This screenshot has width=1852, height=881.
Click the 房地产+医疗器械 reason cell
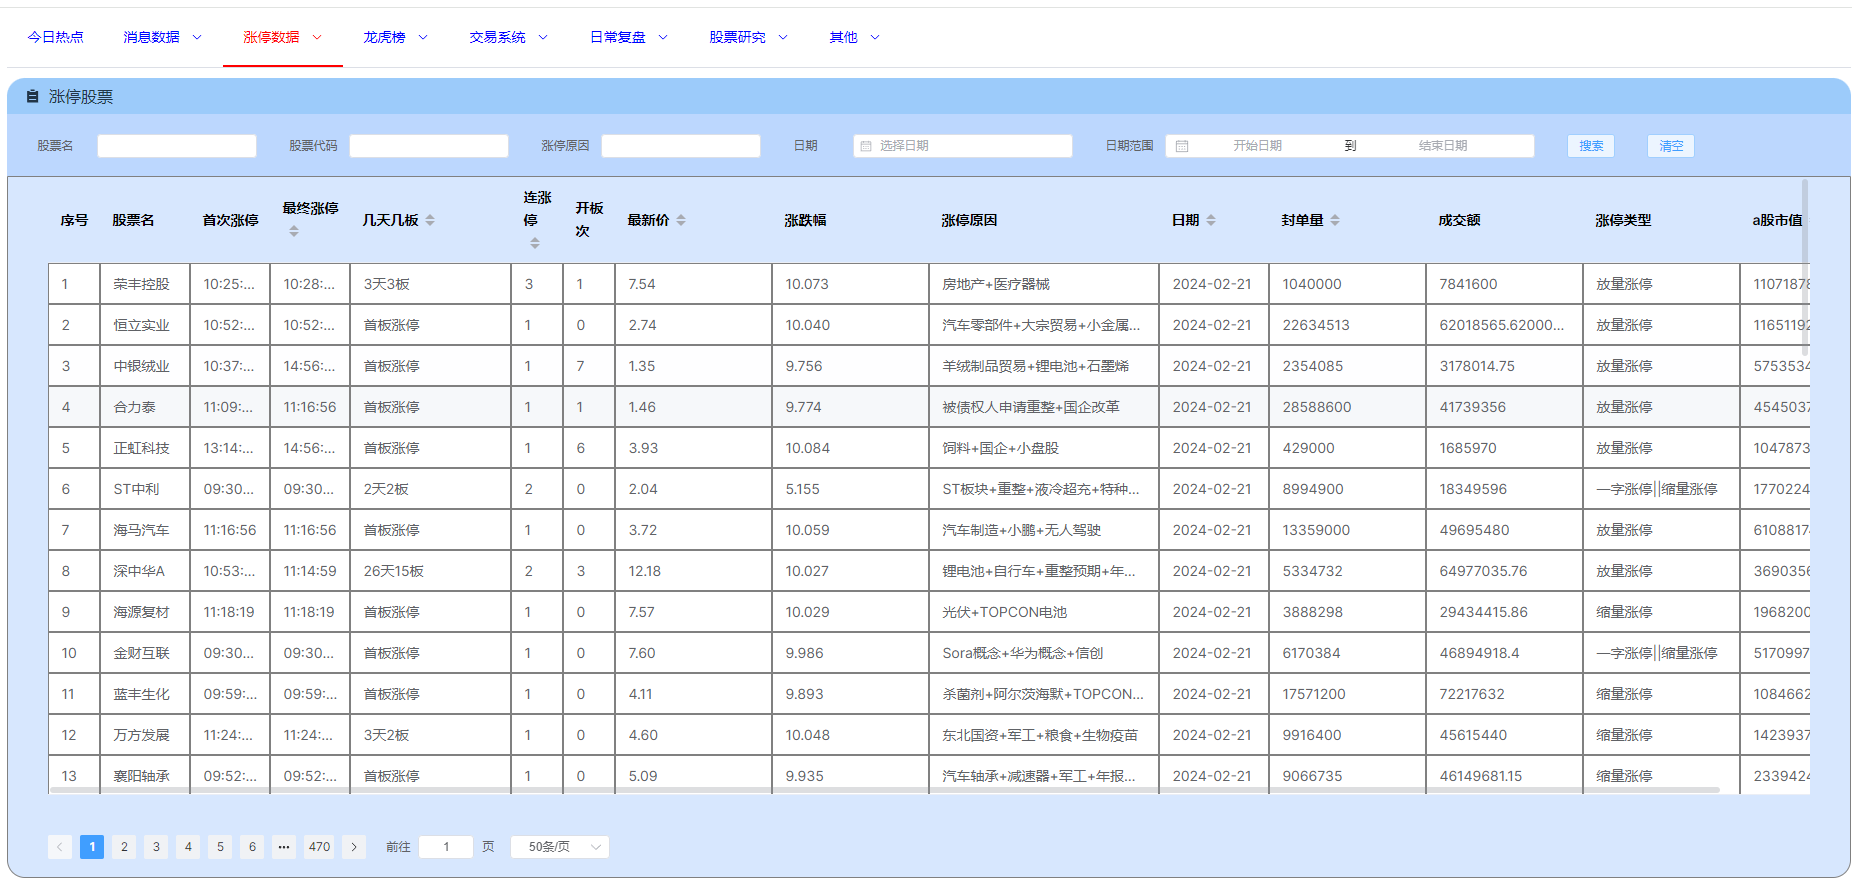[x=1044, y=284]
